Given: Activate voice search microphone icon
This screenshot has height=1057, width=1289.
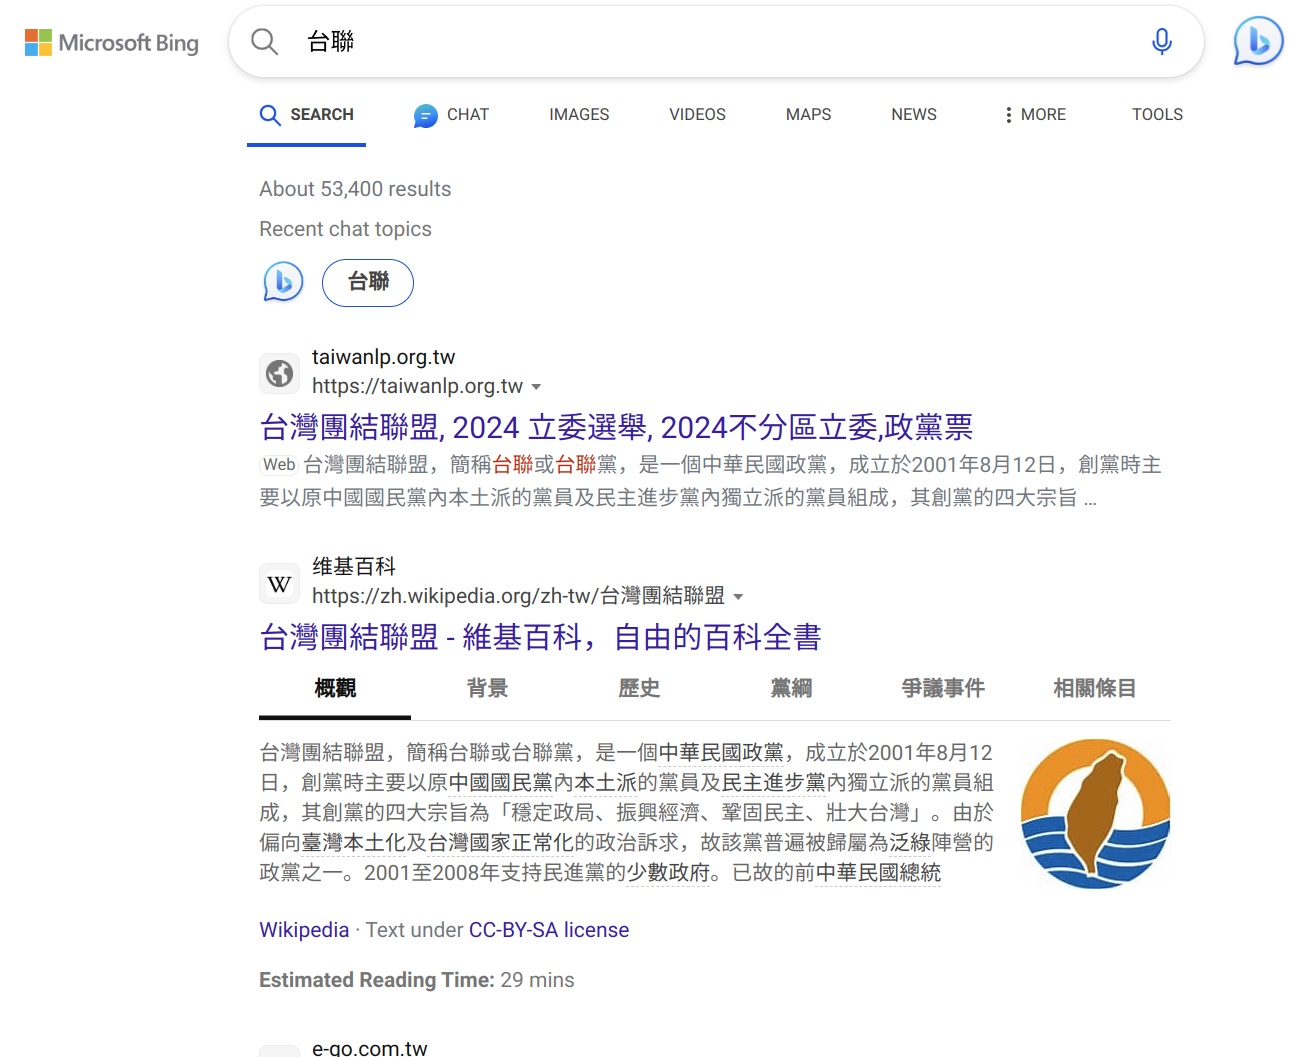Looking at the screenshot, I should [1161, 42].
